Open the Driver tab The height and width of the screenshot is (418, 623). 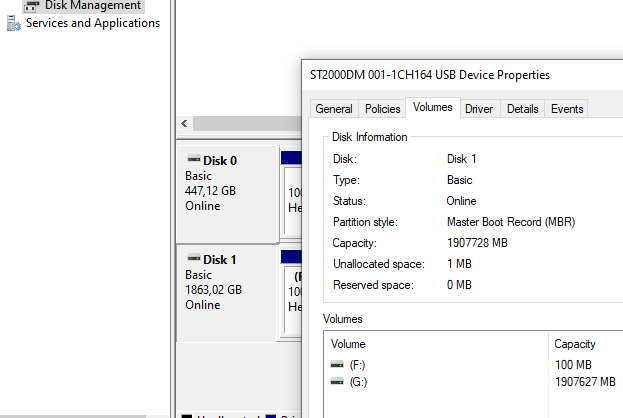coord(479,109)
